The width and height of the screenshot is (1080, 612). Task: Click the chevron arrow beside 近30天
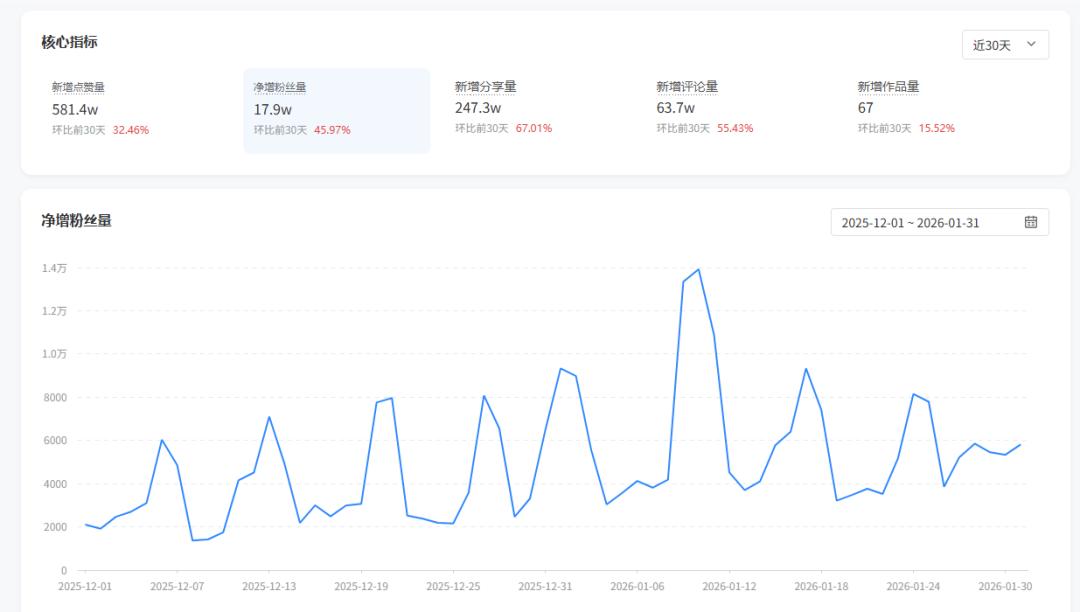coord(1031,44)
